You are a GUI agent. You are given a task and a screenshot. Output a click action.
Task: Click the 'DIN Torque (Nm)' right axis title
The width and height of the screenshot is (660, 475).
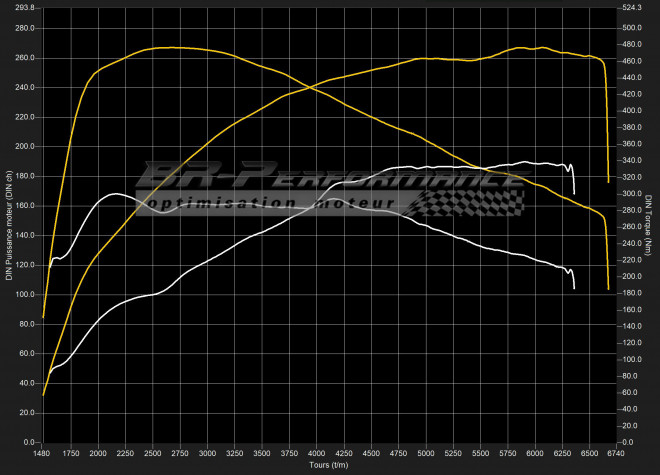[x=649, y=225]
